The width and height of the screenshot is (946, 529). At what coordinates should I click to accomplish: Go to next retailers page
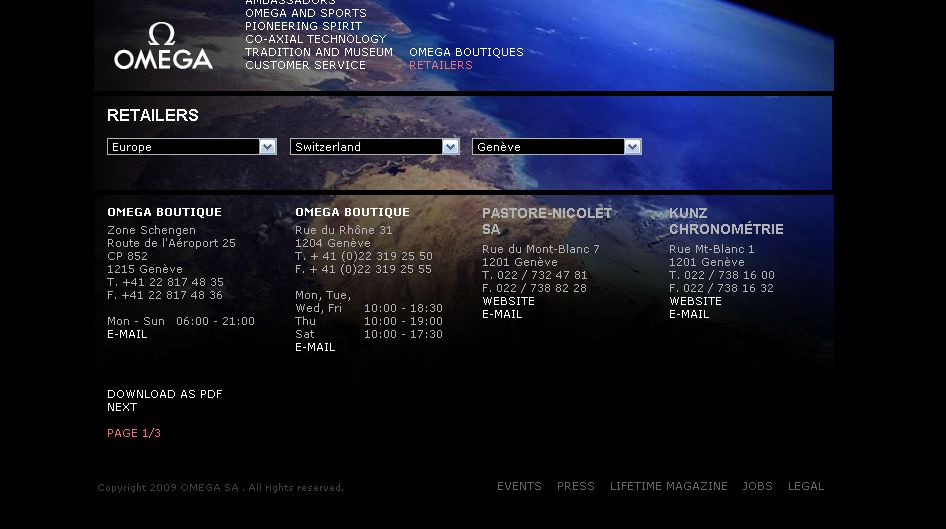click(122, 407)
